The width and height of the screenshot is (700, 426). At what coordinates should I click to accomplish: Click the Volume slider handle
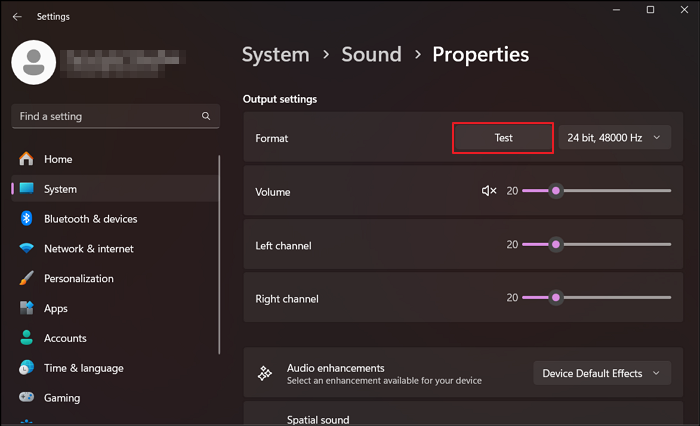point(556,190)
